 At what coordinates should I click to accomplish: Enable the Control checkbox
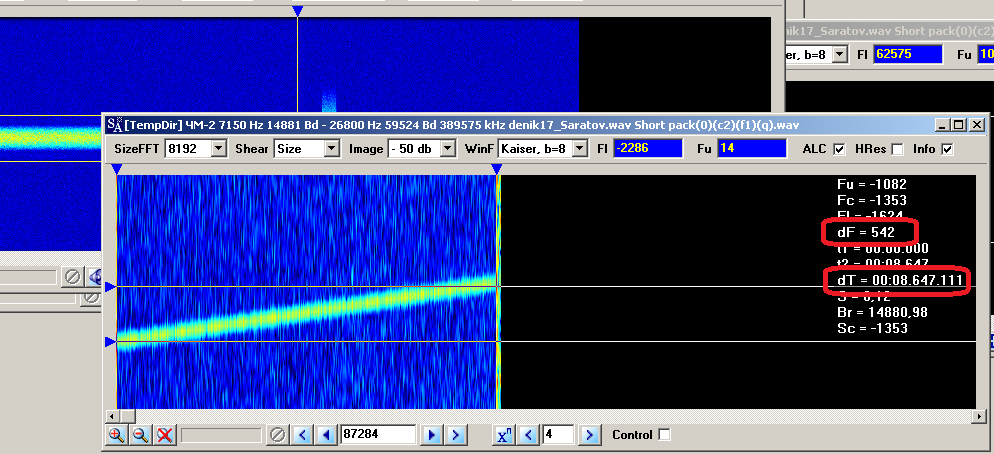point(664,435)
